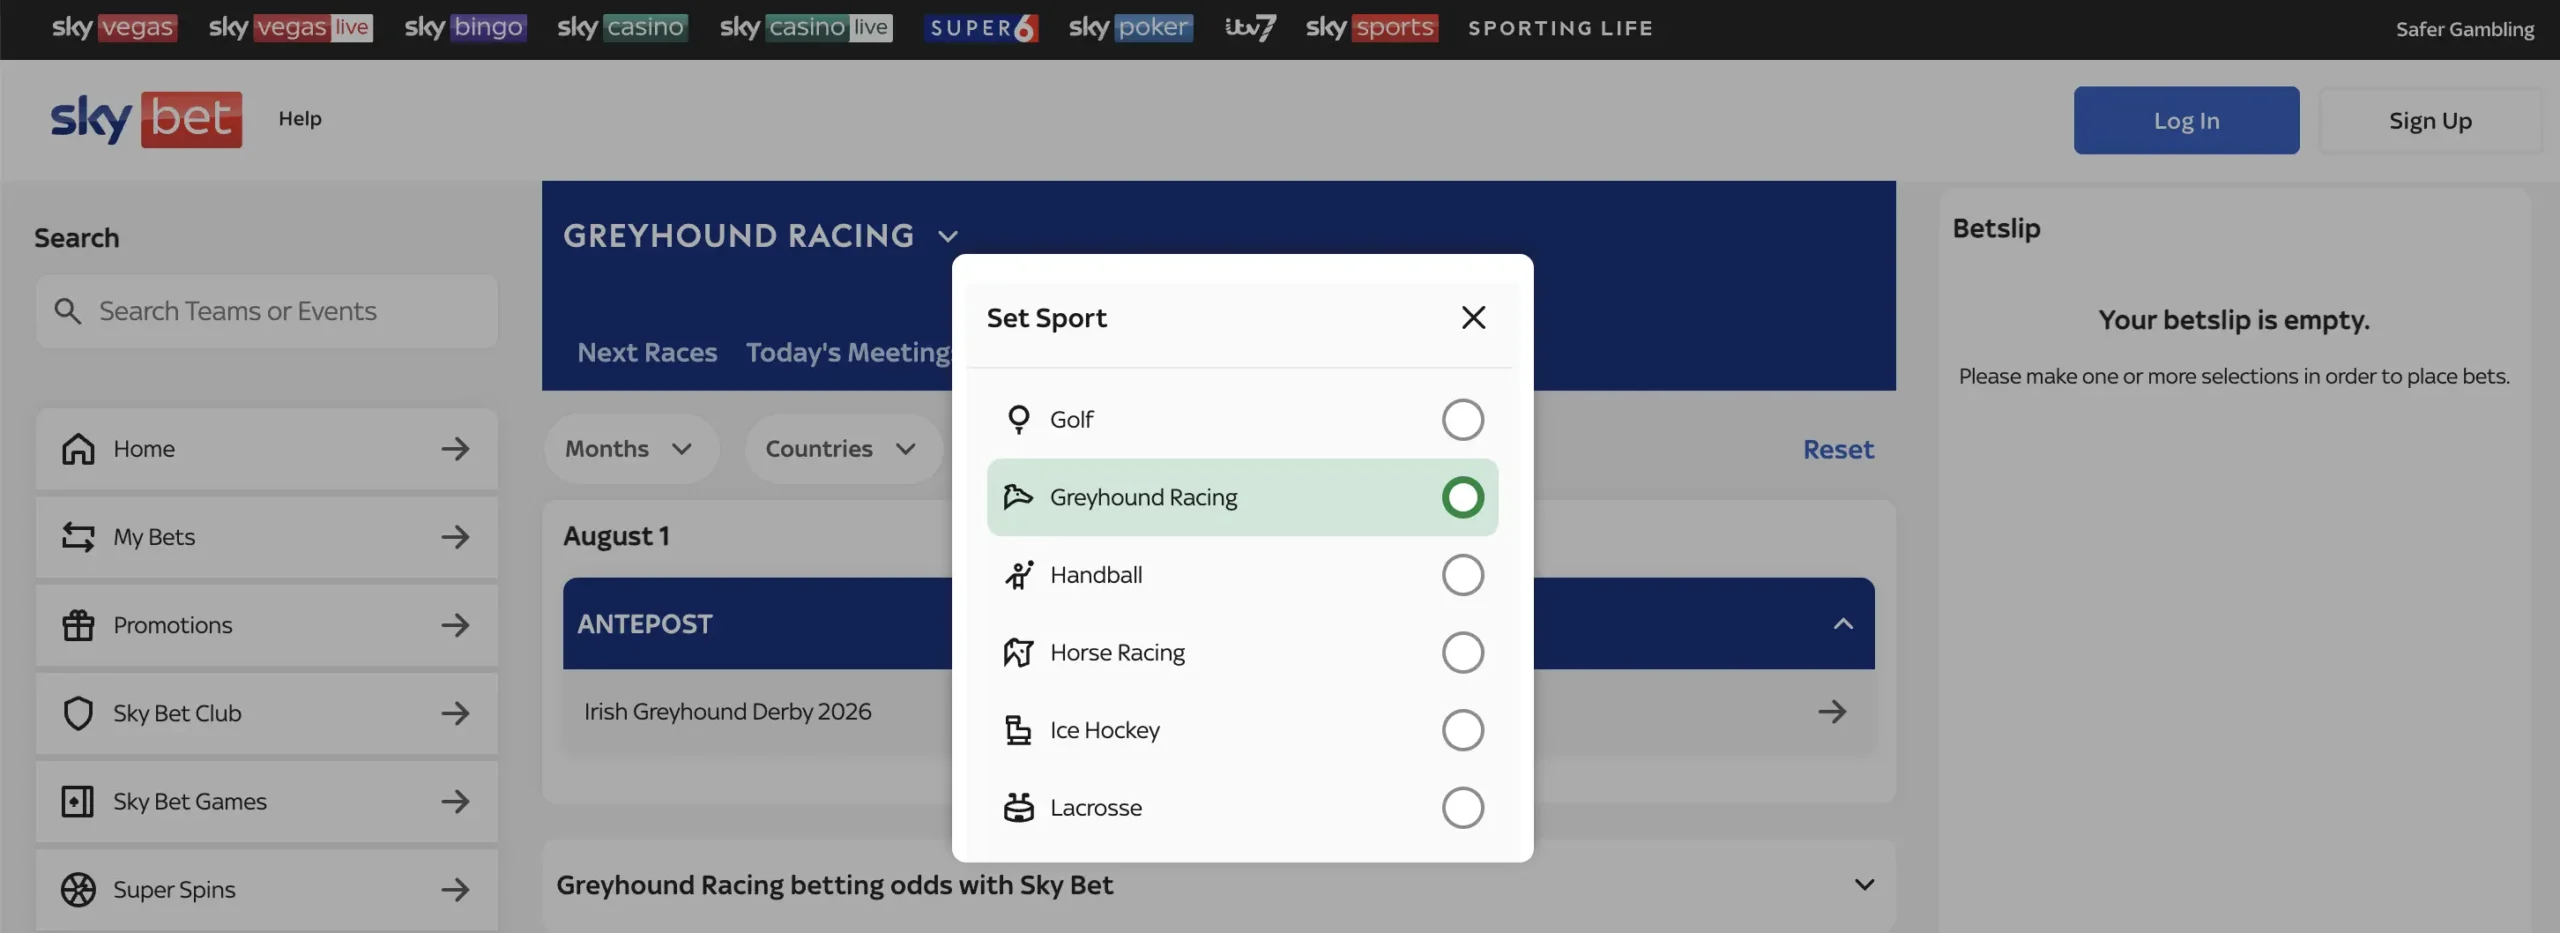Open Sky Casino from top bar
2560x933 pixels.
tap(622, 28)
